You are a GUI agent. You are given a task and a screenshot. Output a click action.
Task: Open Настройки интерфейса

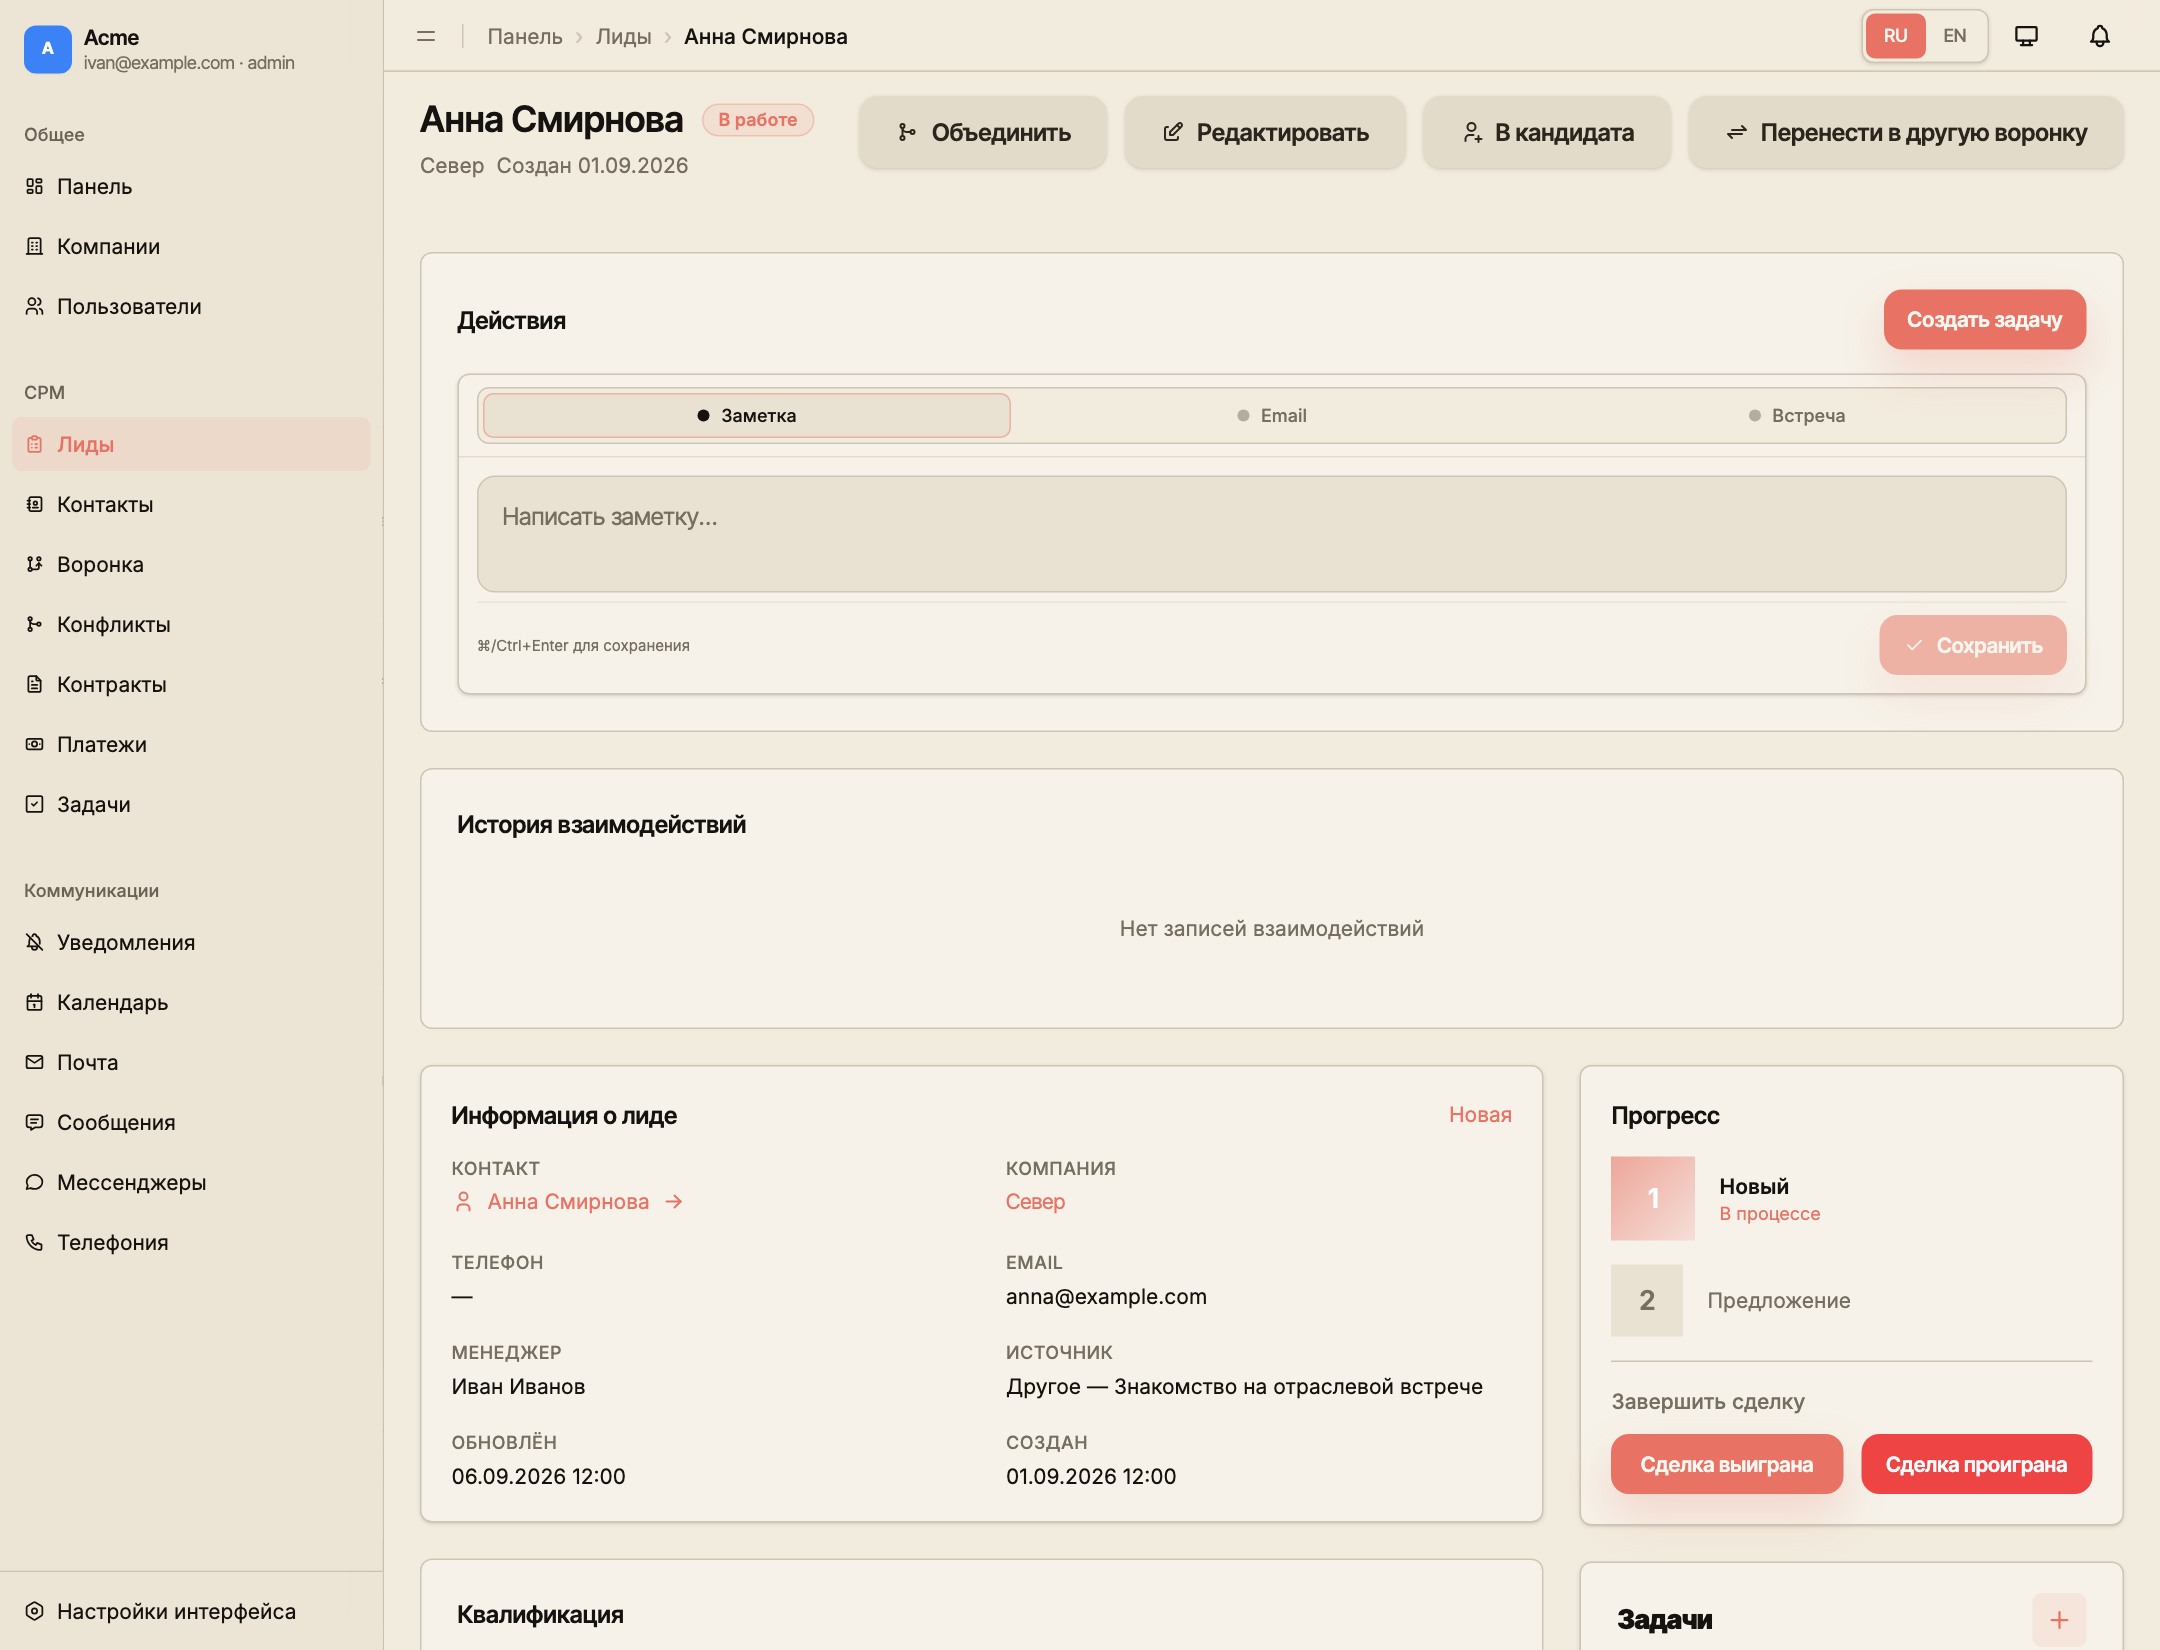(191, 1611)
